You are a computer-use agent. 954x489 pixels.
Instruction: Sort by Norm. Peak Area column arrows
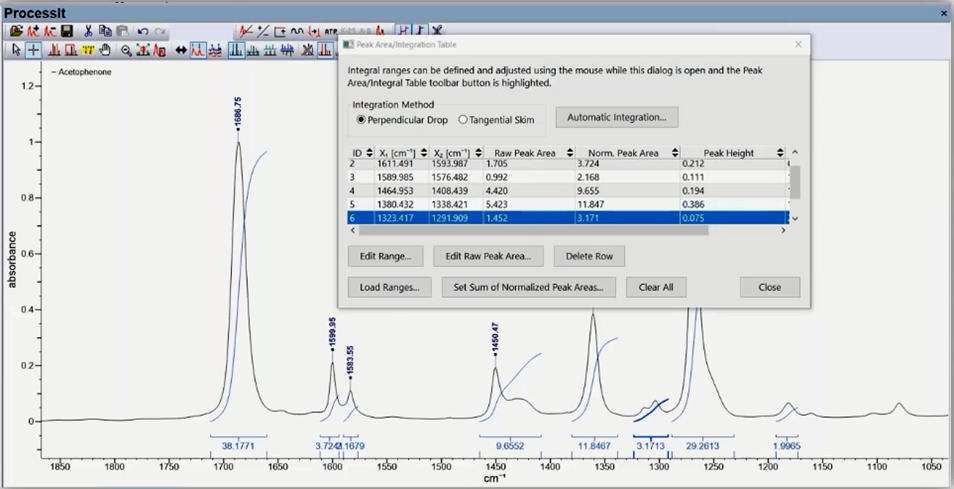[x=675, y=153]
